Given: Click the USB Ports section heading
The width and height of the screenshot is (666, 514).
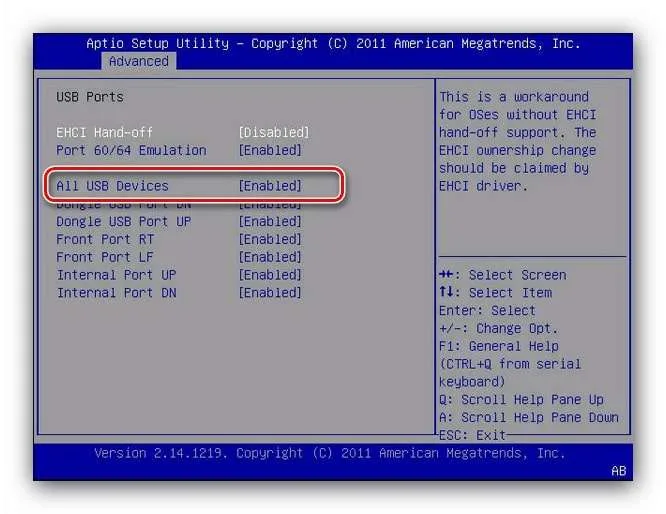Looking at the screenshot, I should [x=90, y=97].
